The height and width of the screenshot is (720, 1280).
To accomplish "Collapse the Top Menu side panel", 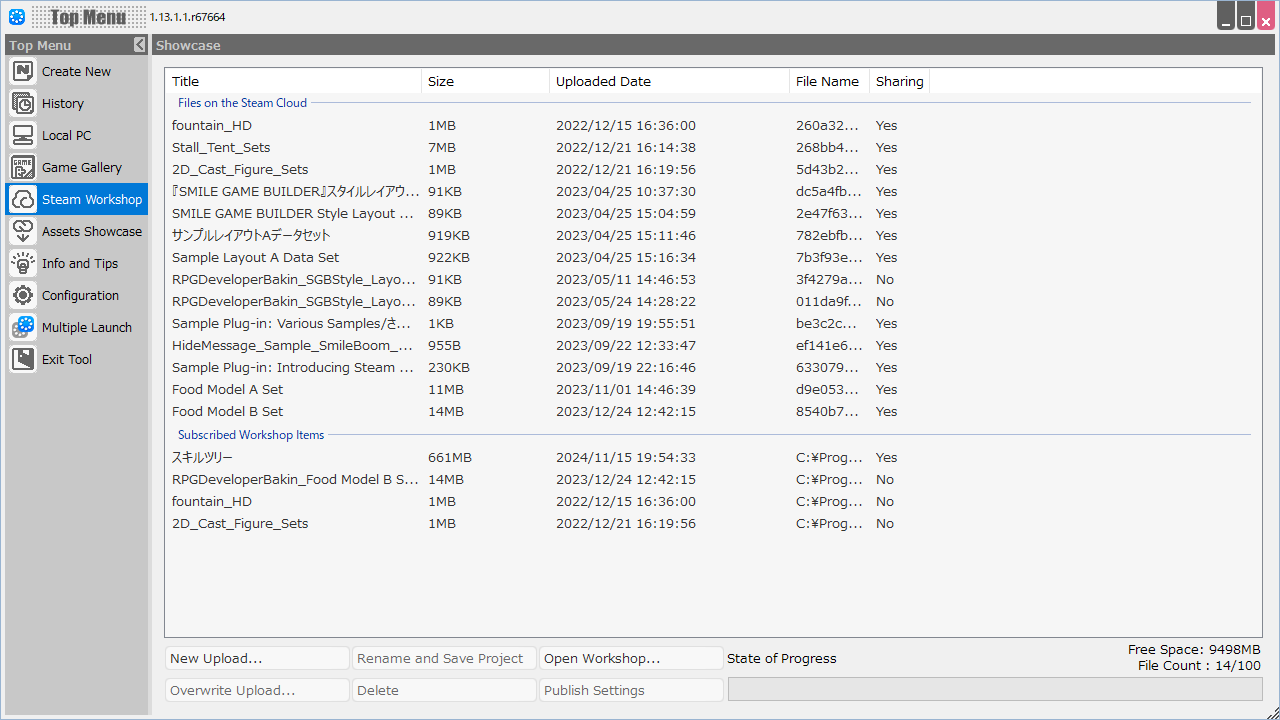I will click(x=140, y=45).
